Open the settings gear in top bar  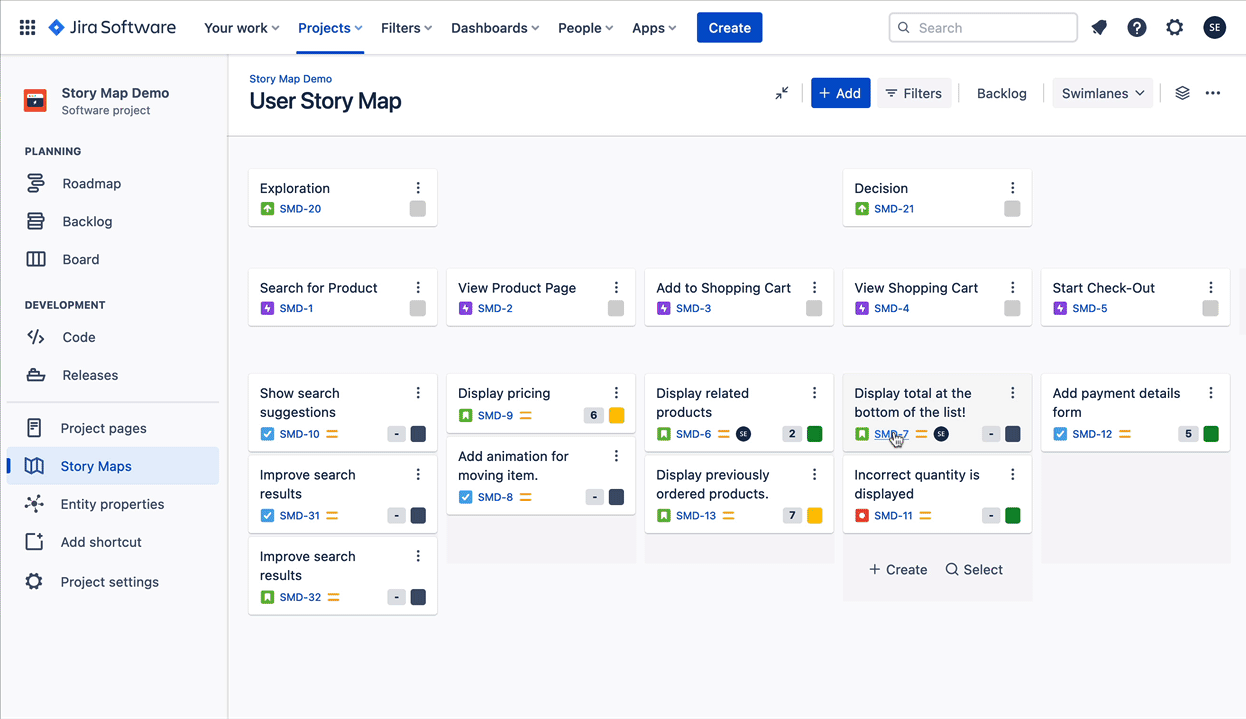[x=1175, y=28]
